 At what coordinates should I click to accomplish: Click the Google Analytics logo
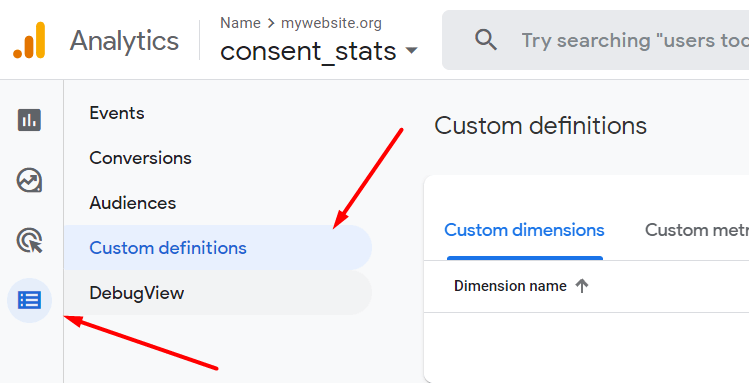coord(29,41)
